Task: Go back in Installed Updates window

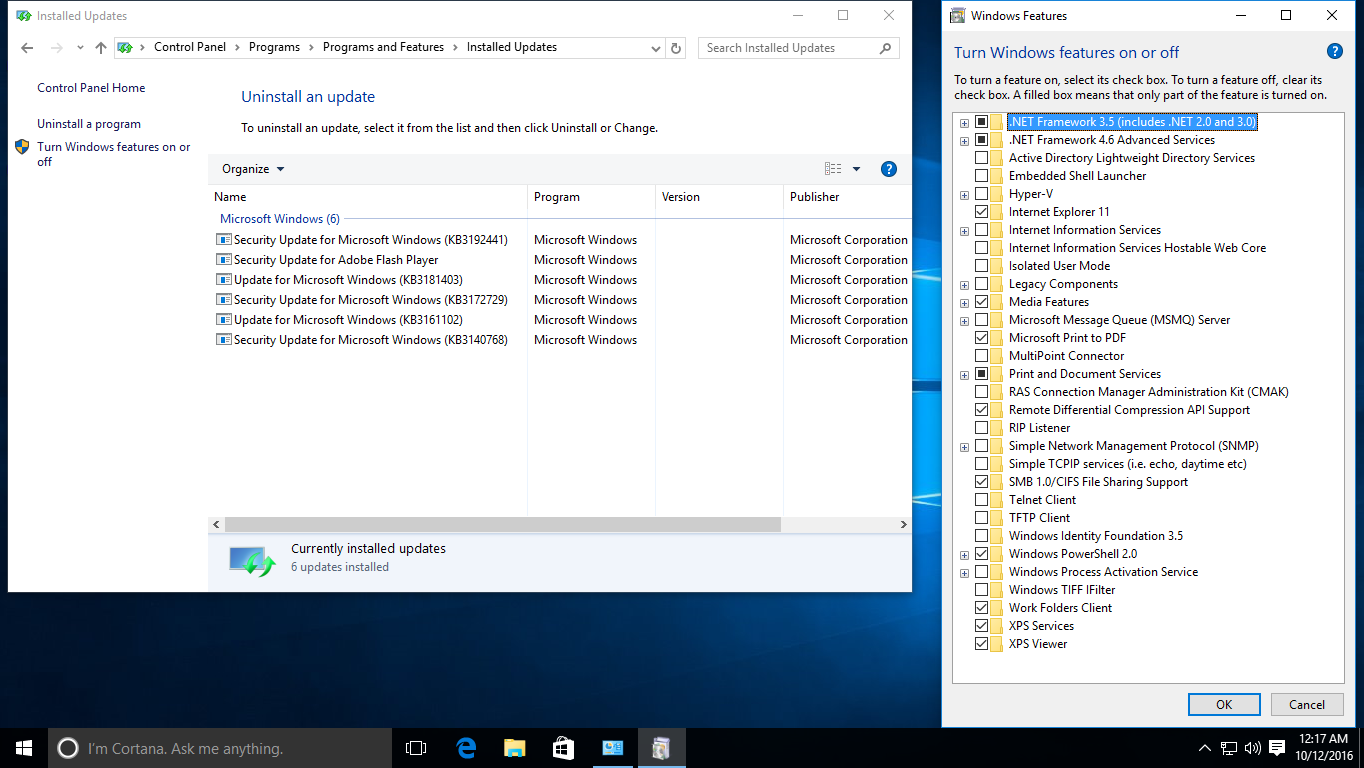Action: pyautogui.click(x=27, y=48)
